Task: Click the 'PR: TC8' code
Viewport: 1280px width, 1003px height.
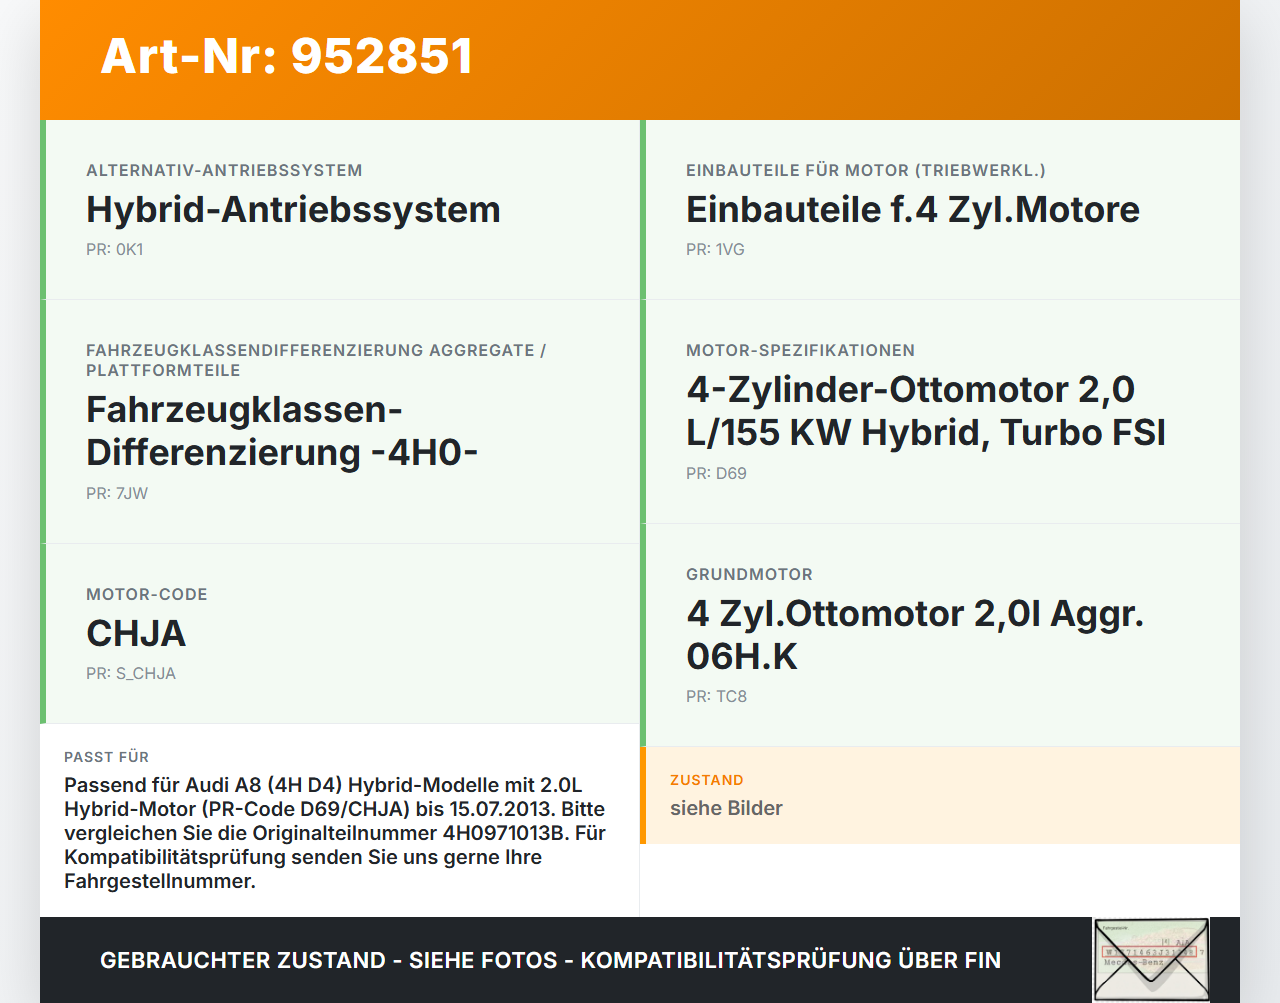Action: [716, 696]
